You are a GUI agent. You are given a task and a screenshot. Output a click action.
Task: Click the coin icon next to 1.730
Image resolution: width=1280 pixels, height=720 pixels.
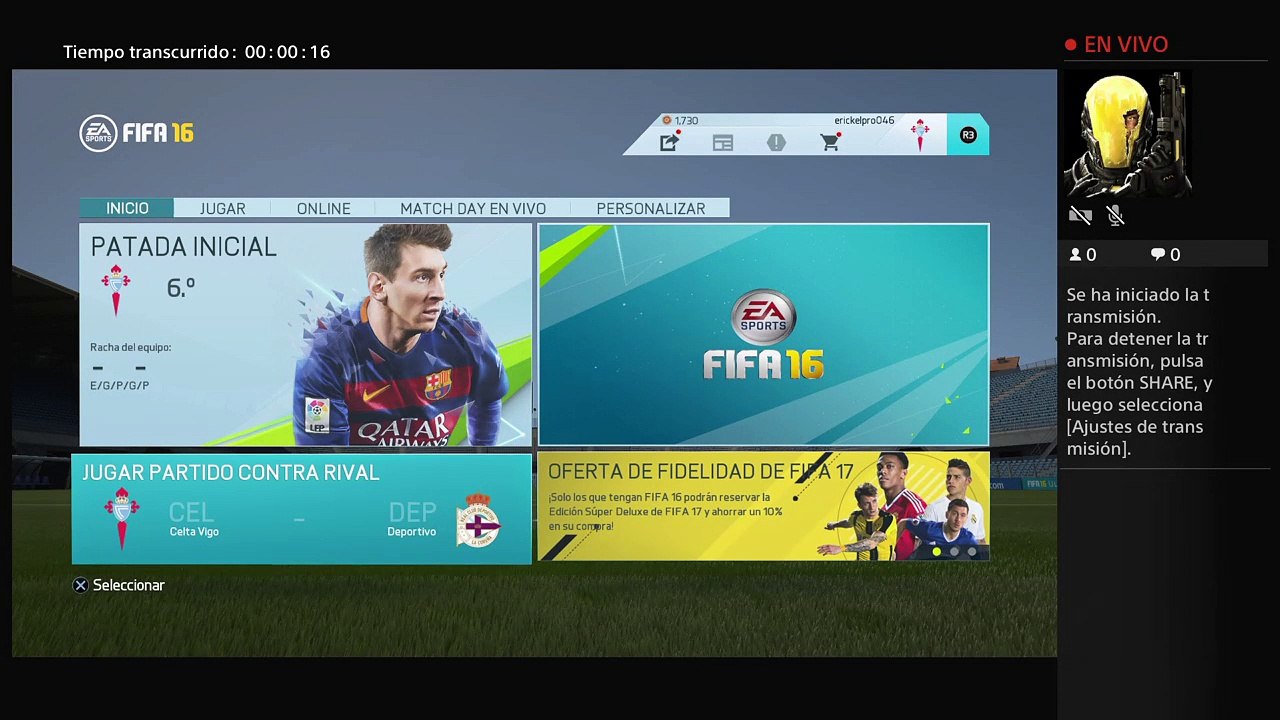(667, 120)
